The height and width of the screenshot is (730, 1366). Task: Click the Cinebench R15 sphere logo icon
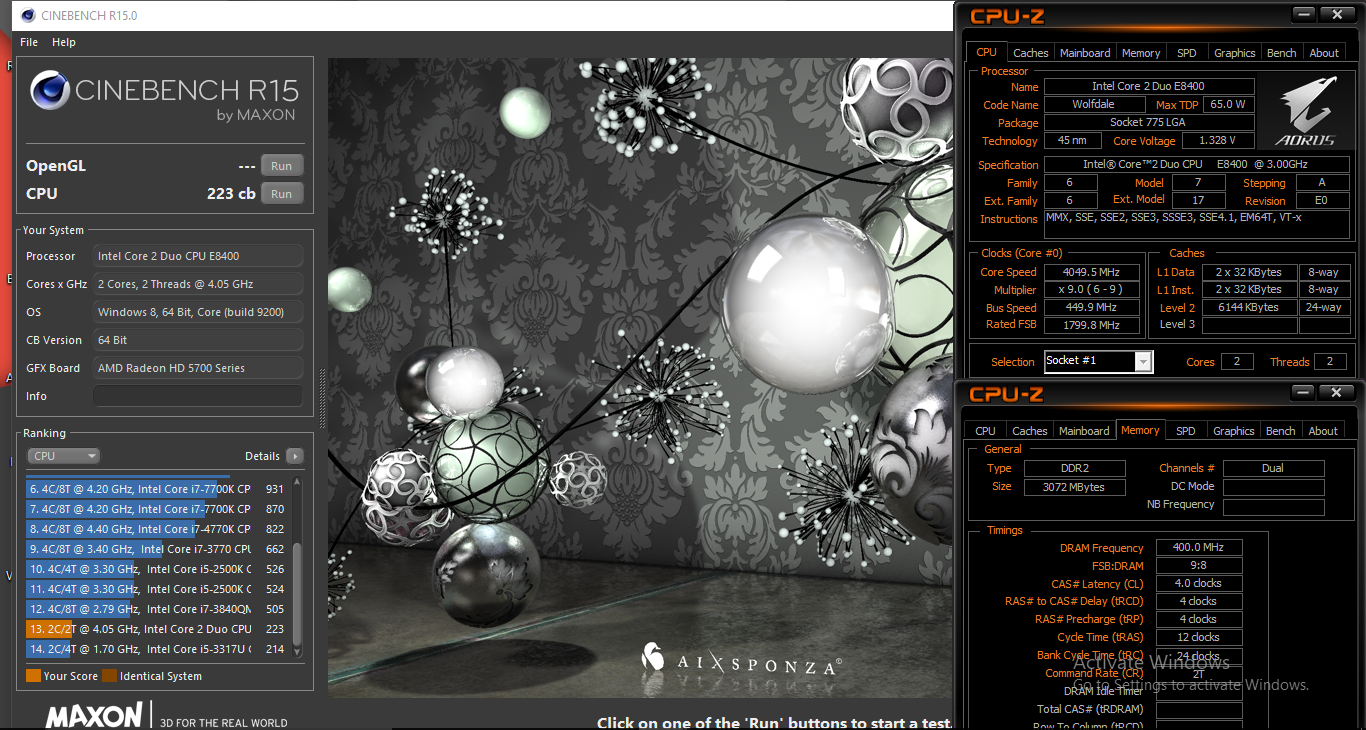[x=50, y=91]
